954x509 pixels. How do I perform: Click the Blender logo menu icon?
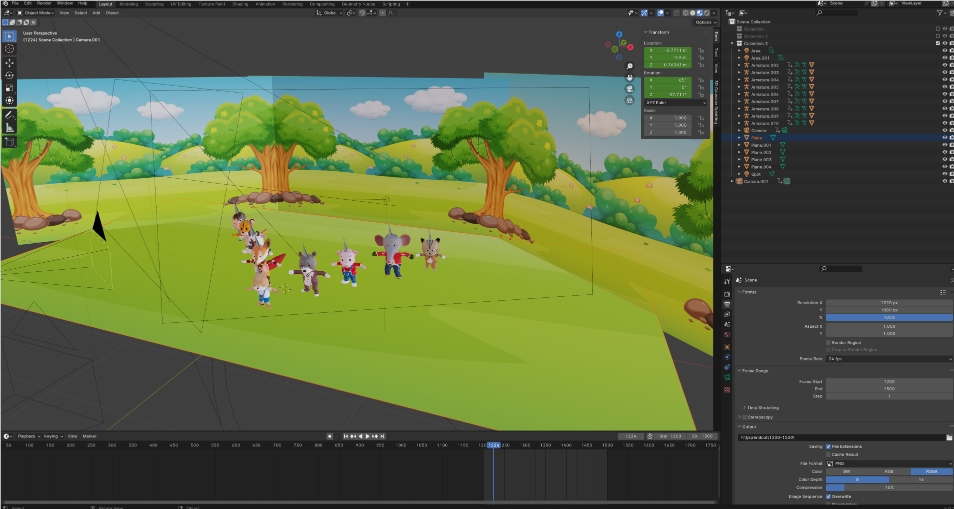pos(5,3)
